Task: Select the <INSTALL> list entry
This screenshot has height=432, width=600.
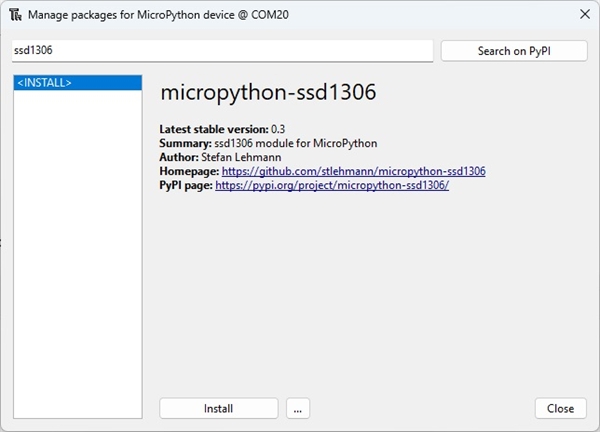Action: (x=78, y=83)
